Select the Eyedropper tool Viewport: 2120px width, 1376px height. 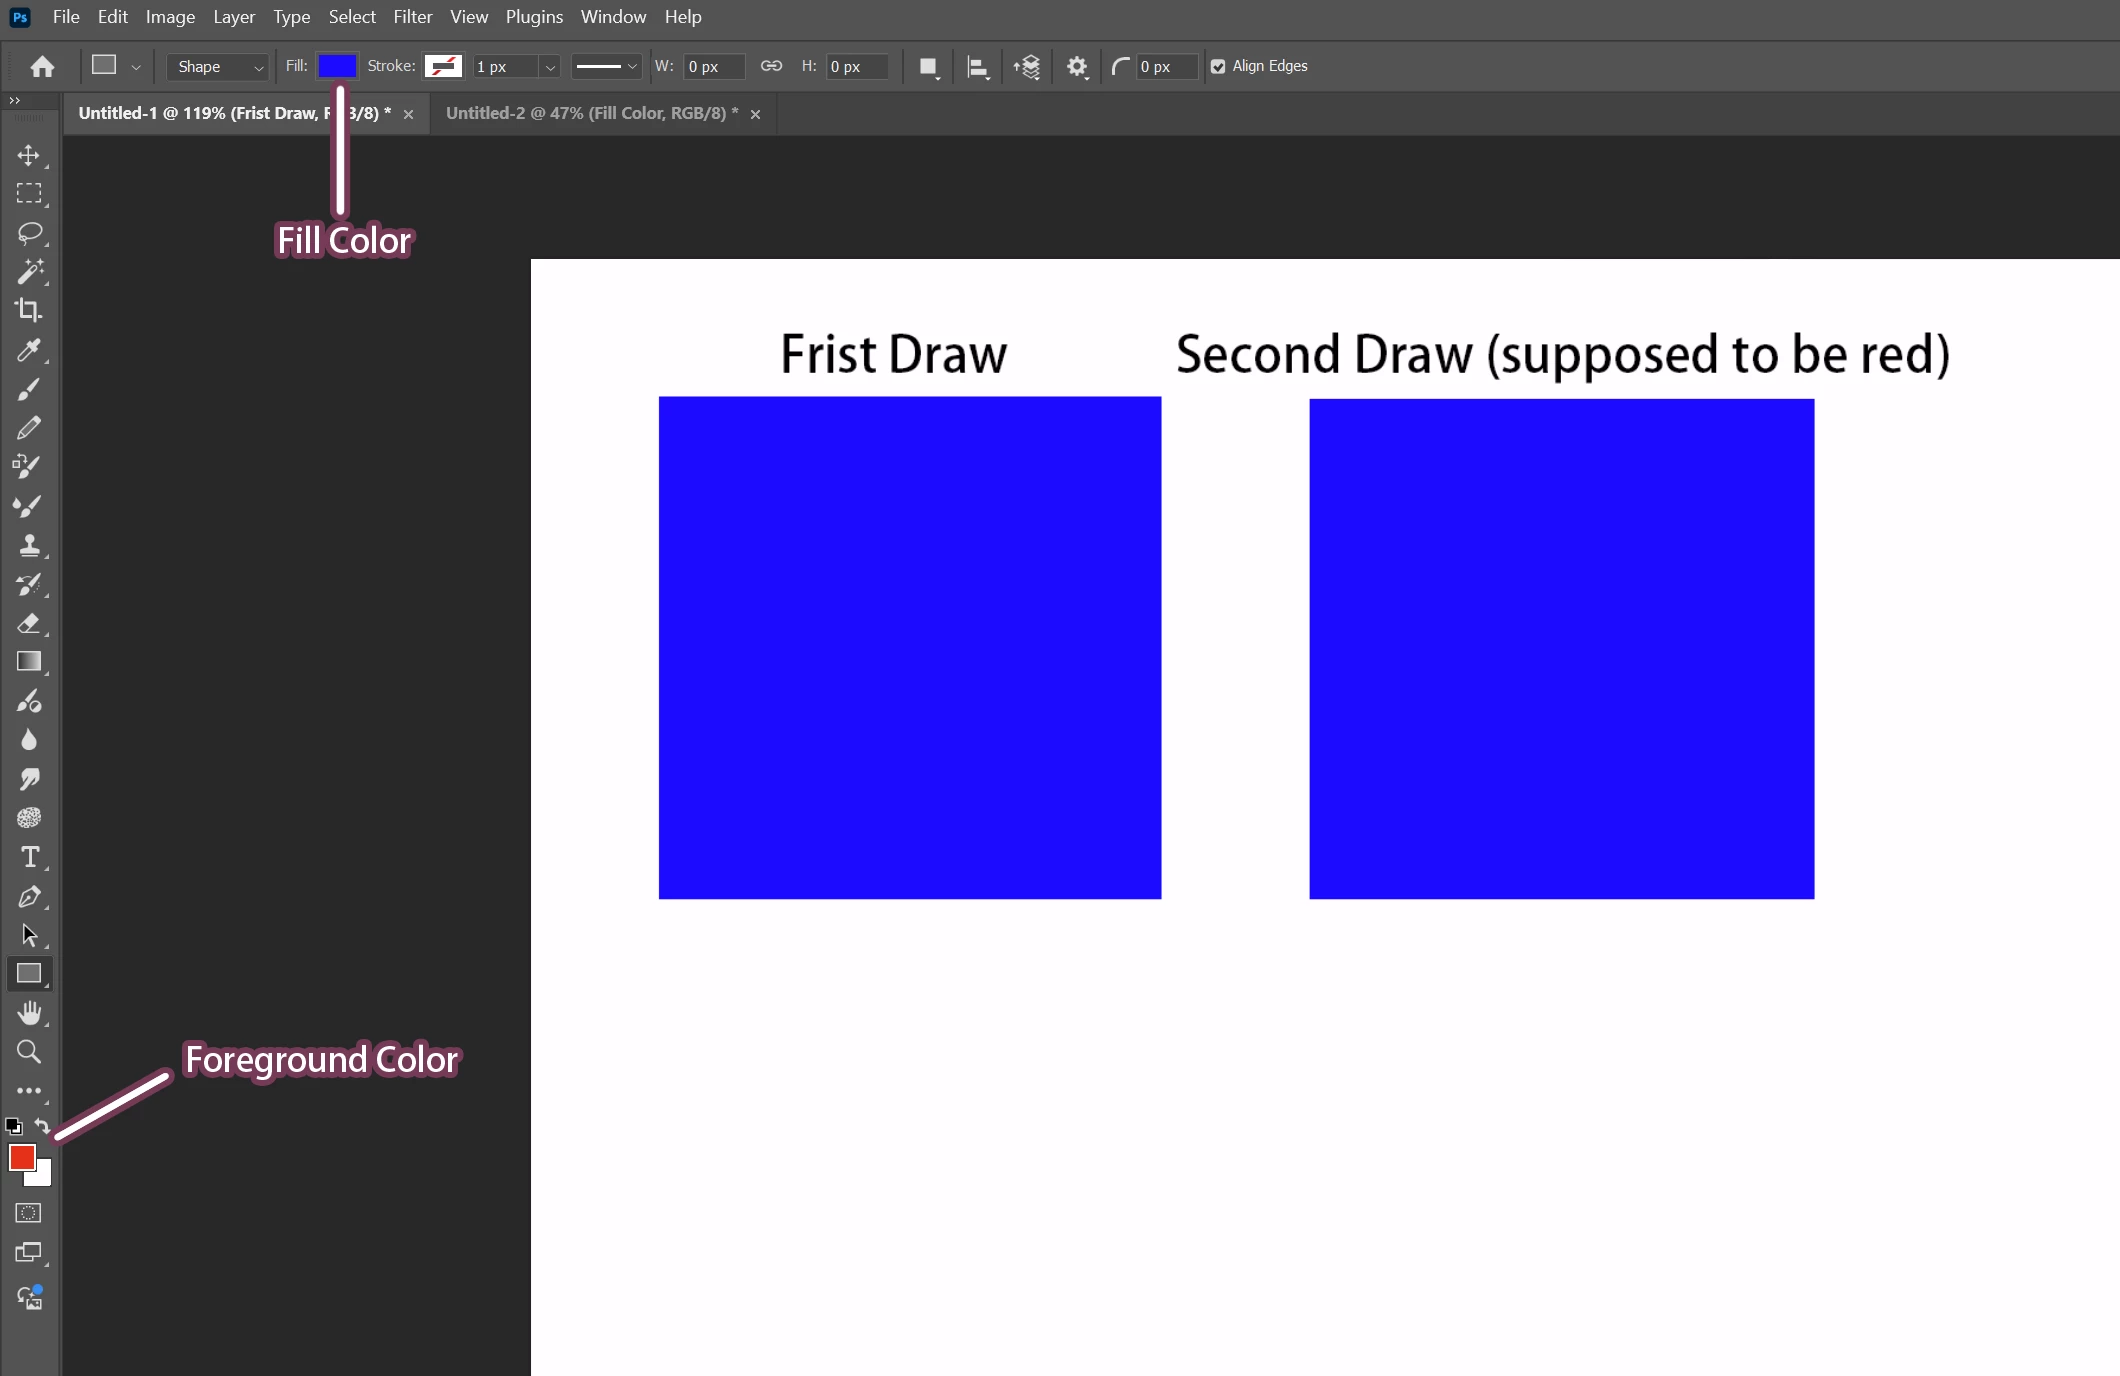29,350
